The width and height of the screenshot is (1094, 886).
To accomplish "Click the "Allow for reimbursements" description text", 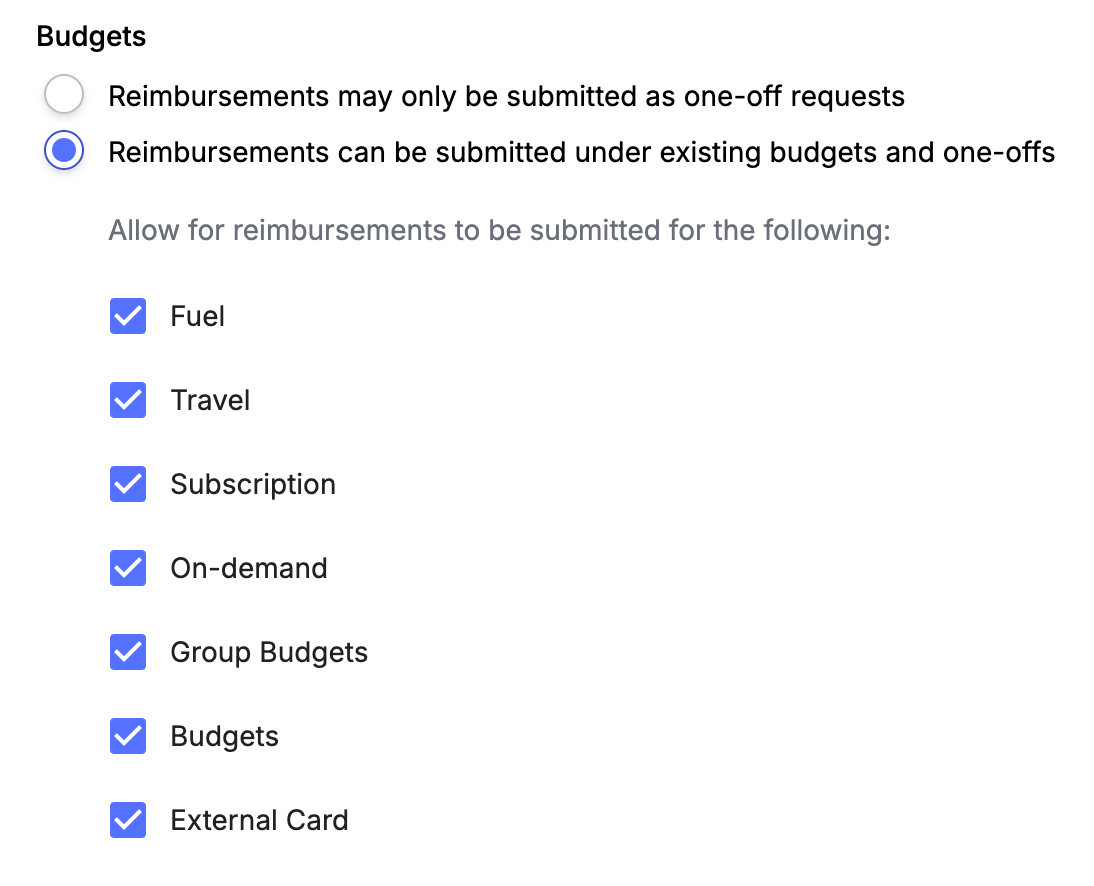I will pyautogui.click(x=499, y=230).
